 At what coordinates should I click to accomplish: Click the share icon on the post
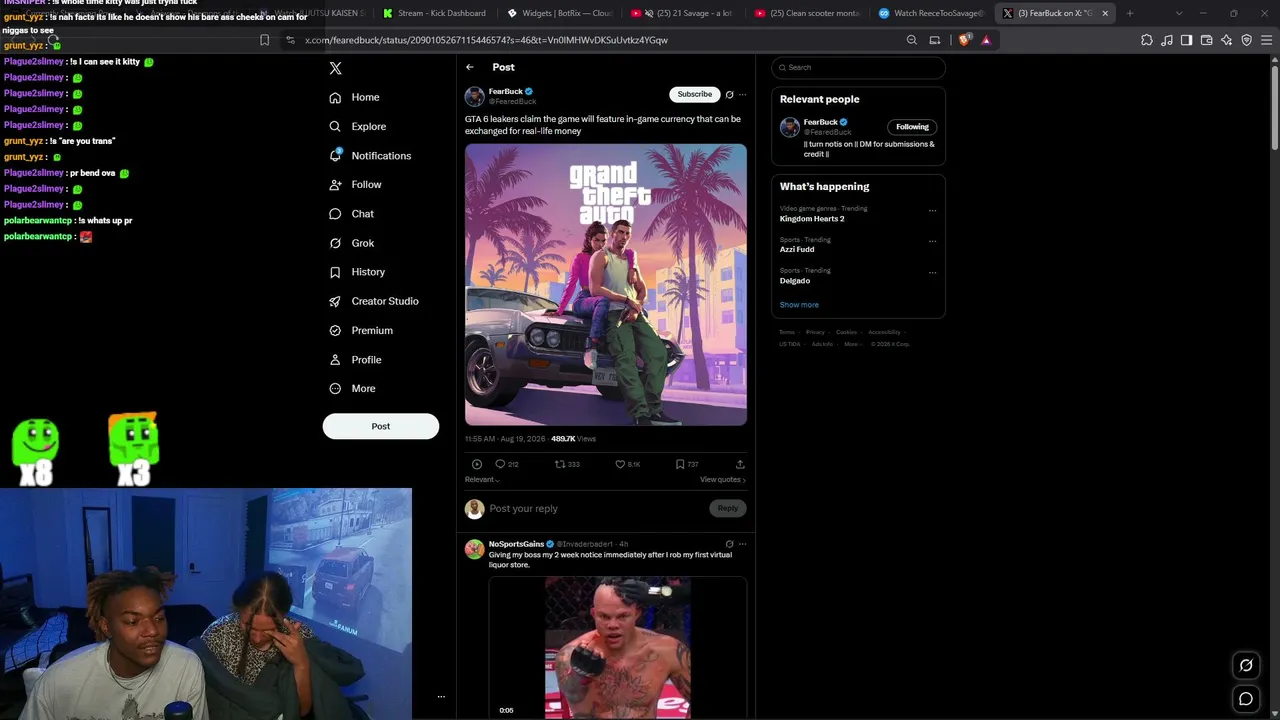tap(740, 464)
